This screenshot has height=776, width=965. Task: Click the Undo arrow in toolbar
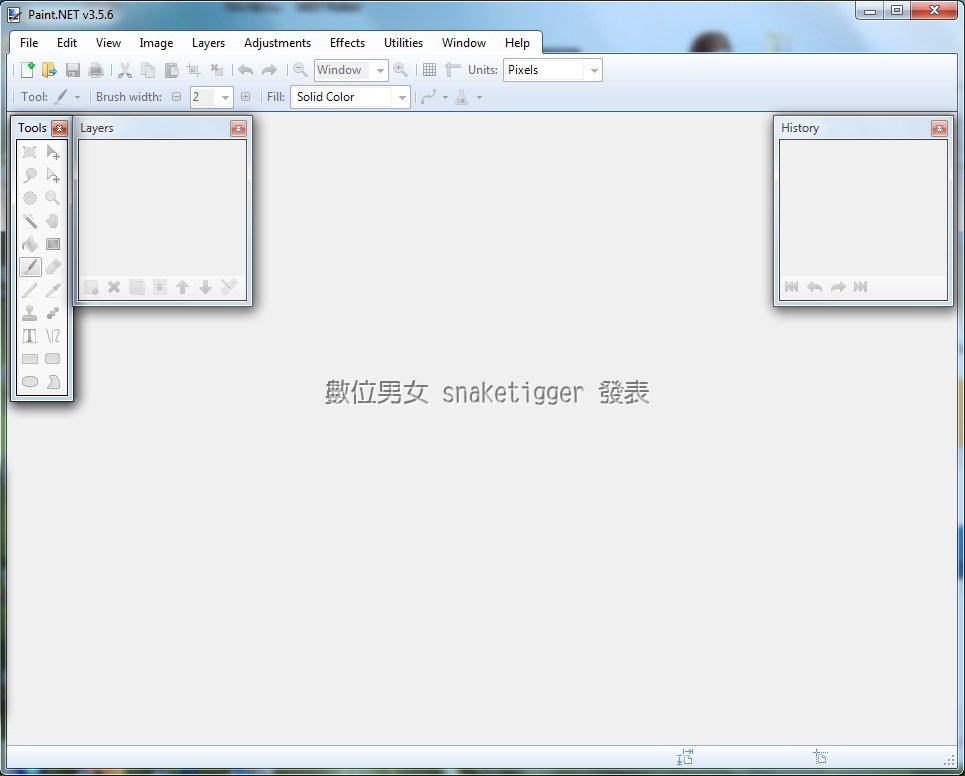click(x=246, y=70)
